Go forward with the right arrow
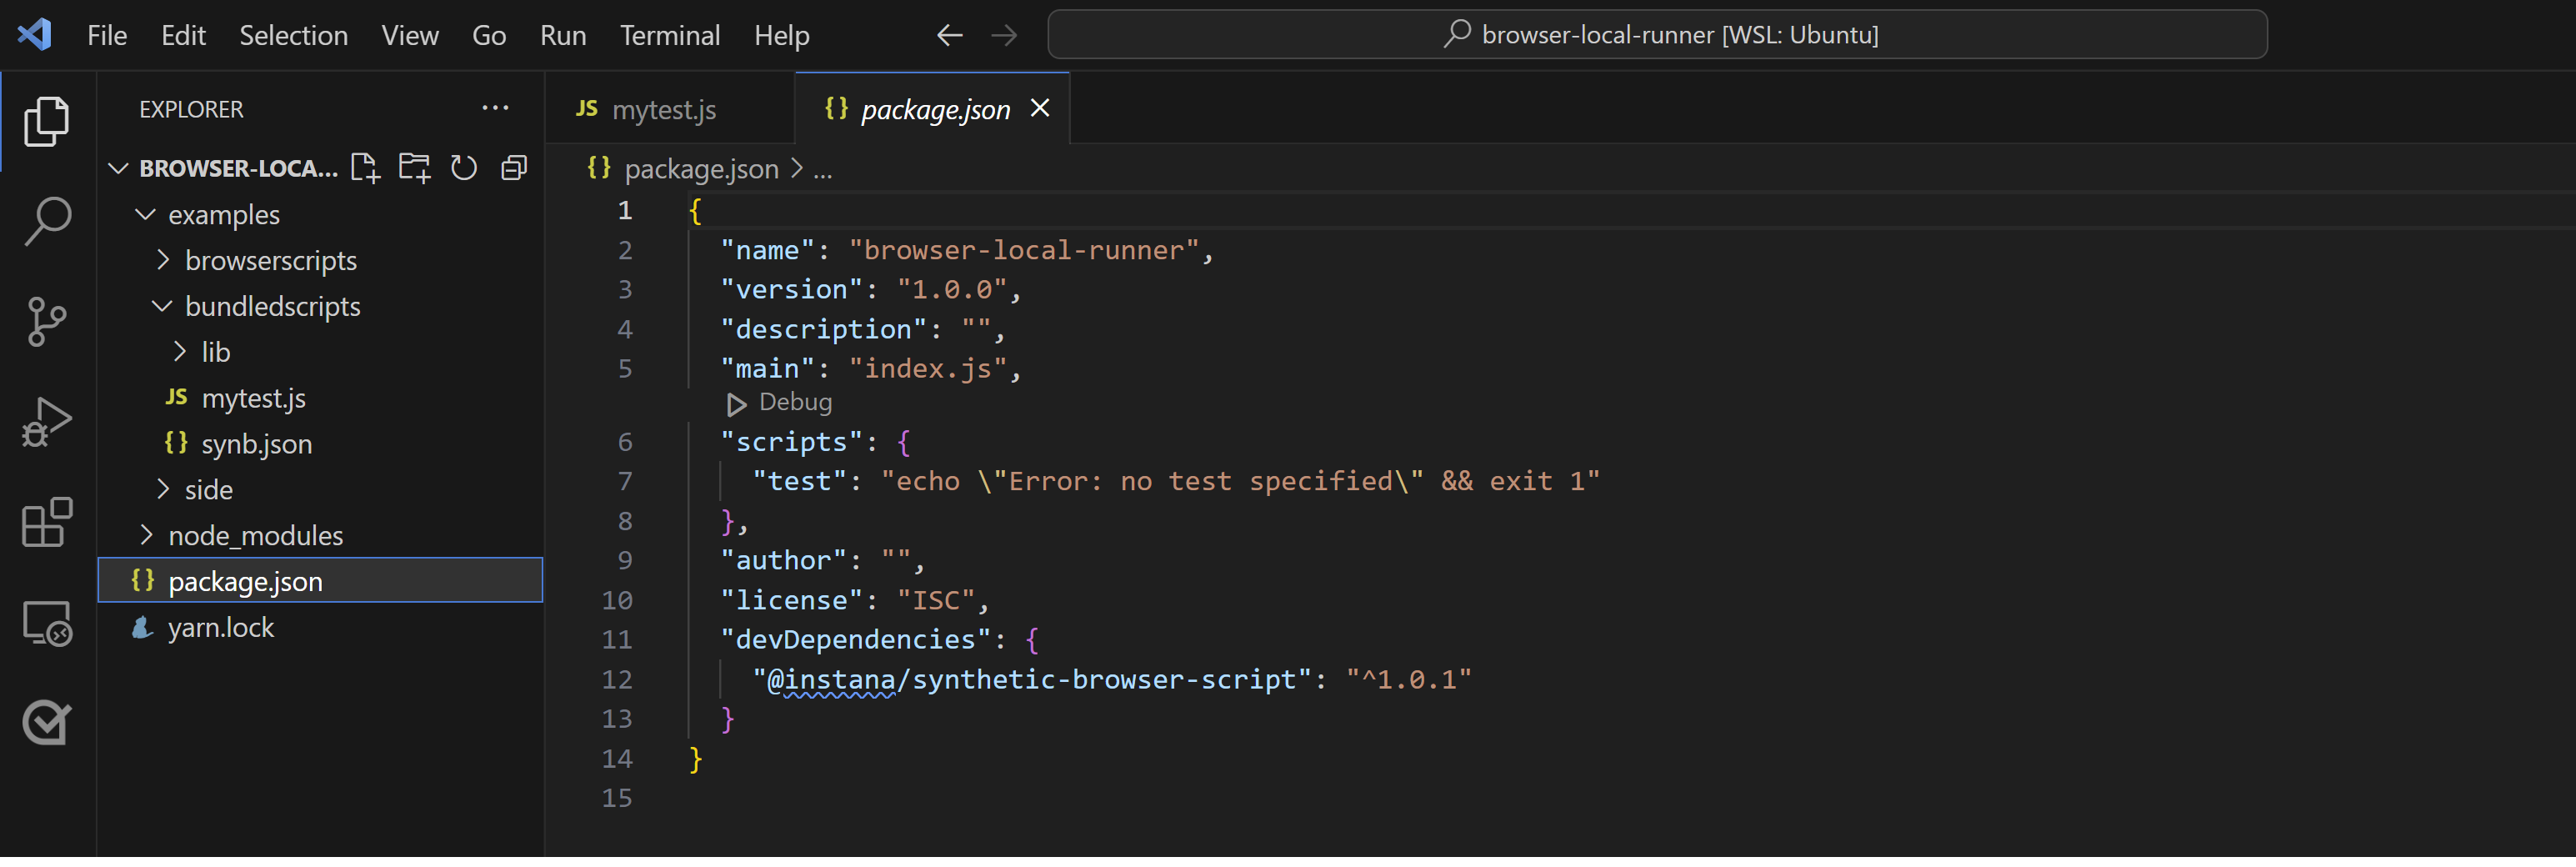The height and width of the screenshot is (867, 2576). click(1004, 36)
